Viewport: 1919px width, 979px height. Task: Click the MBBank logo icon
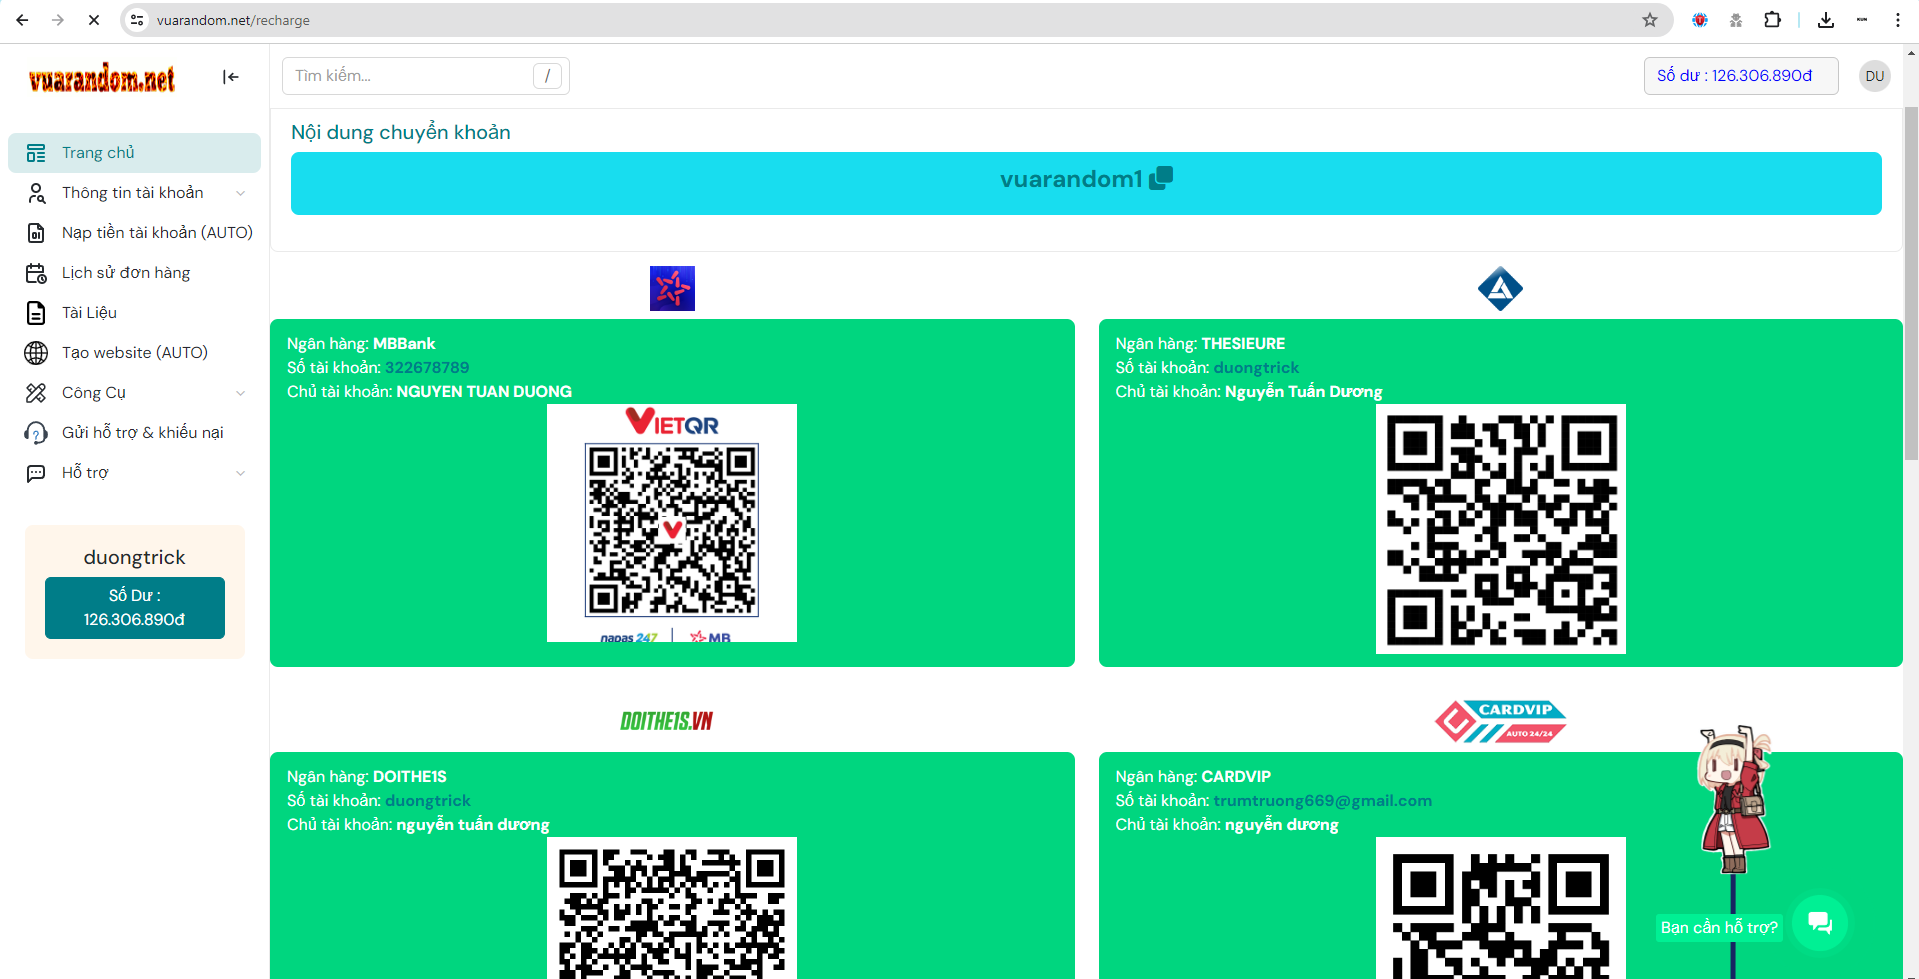(672, 289)
